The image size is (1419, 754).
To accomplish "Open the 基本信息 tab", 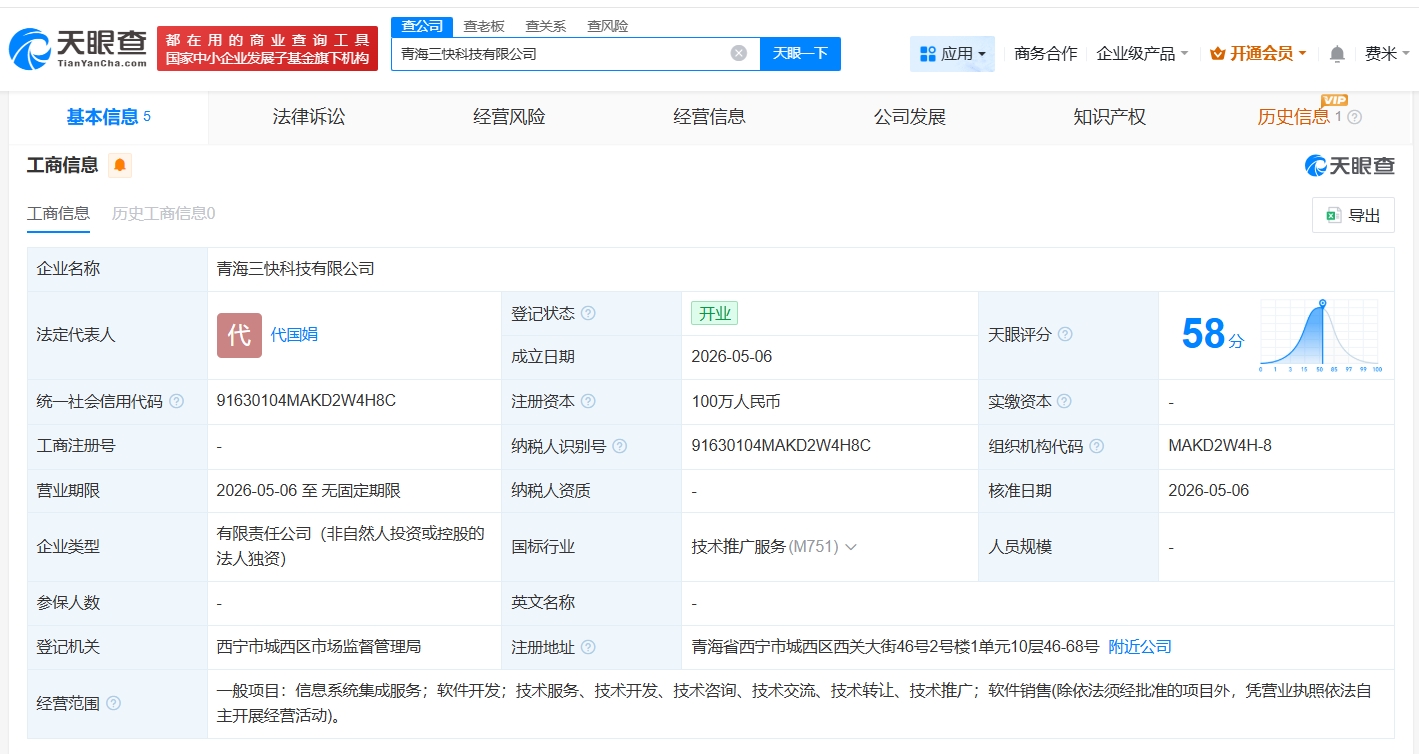I will pyautogui.click(x=108, y=117).
